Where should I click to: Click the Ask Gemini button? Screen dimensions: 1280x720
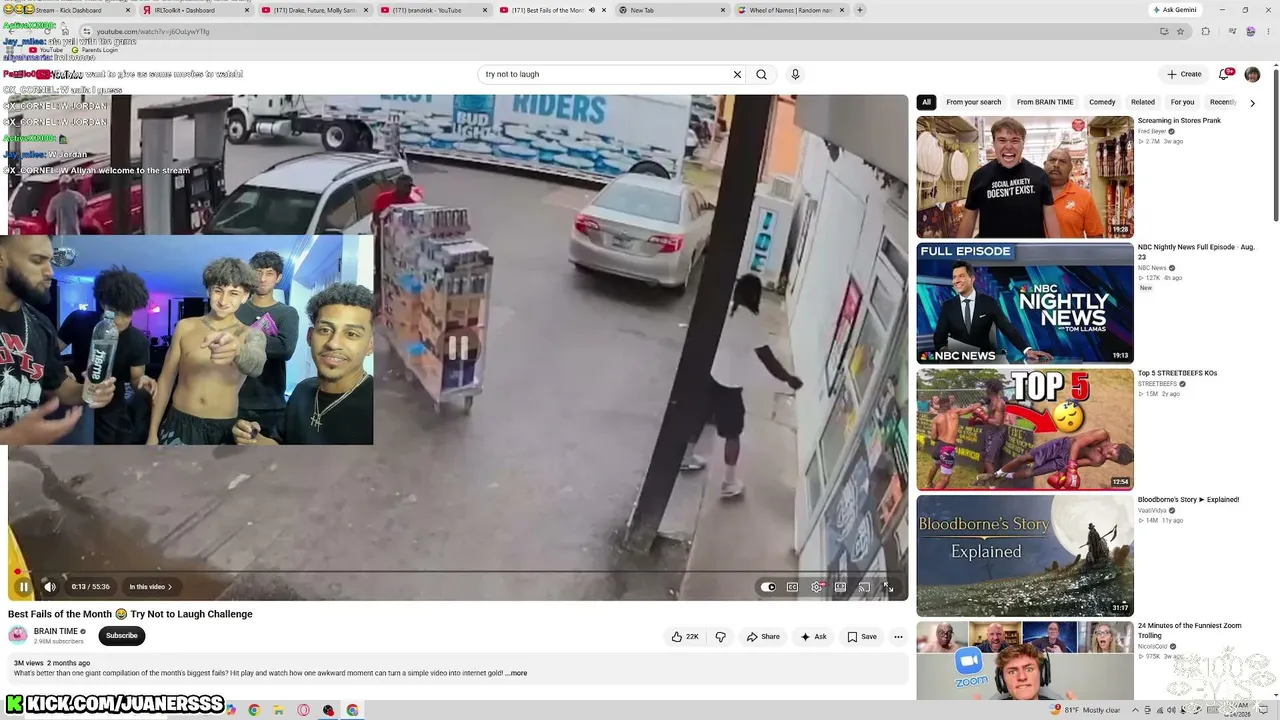pyautogui.click(x=1174, y=10)
